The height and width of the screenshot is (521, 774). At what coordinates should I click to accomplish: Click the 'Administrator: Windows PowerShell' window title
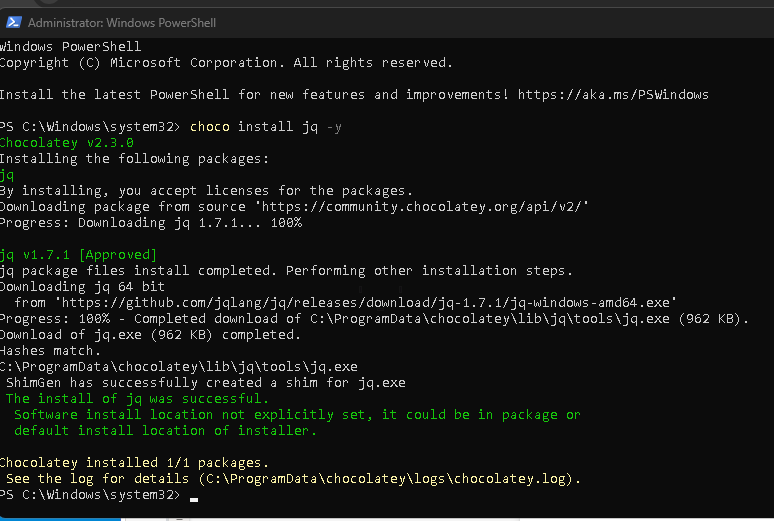click(x=121, y=23)
